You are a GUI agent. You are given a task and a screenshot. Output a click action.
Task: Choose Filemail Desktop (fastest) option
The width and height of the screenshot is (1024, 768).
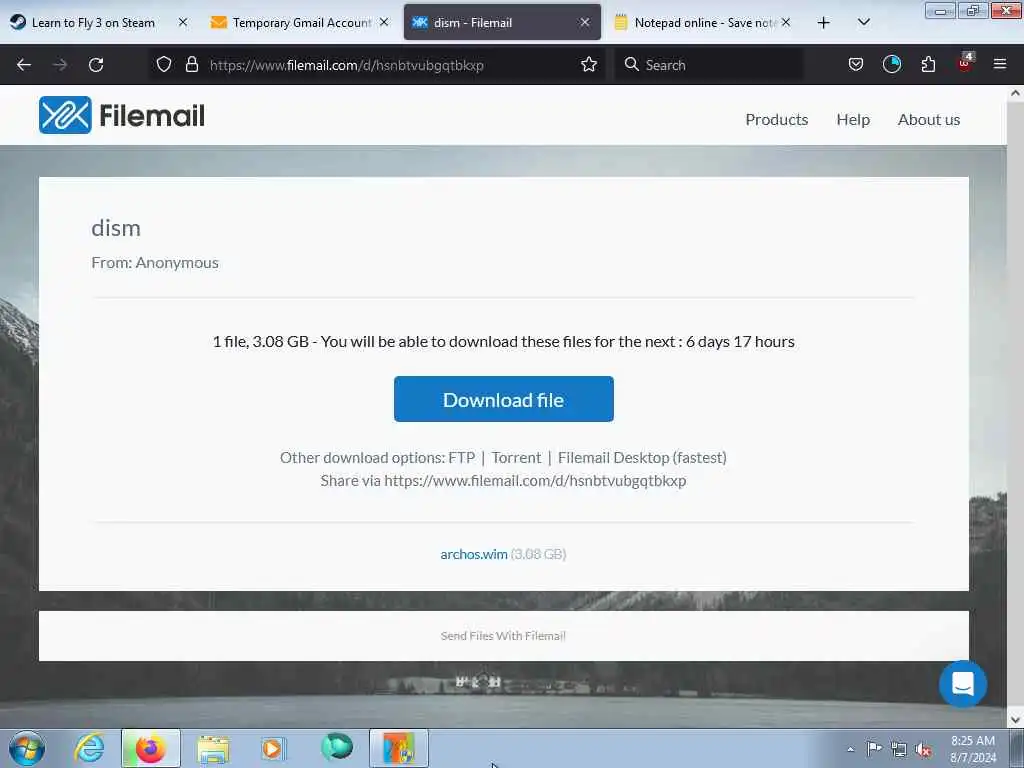click(642, 458)
